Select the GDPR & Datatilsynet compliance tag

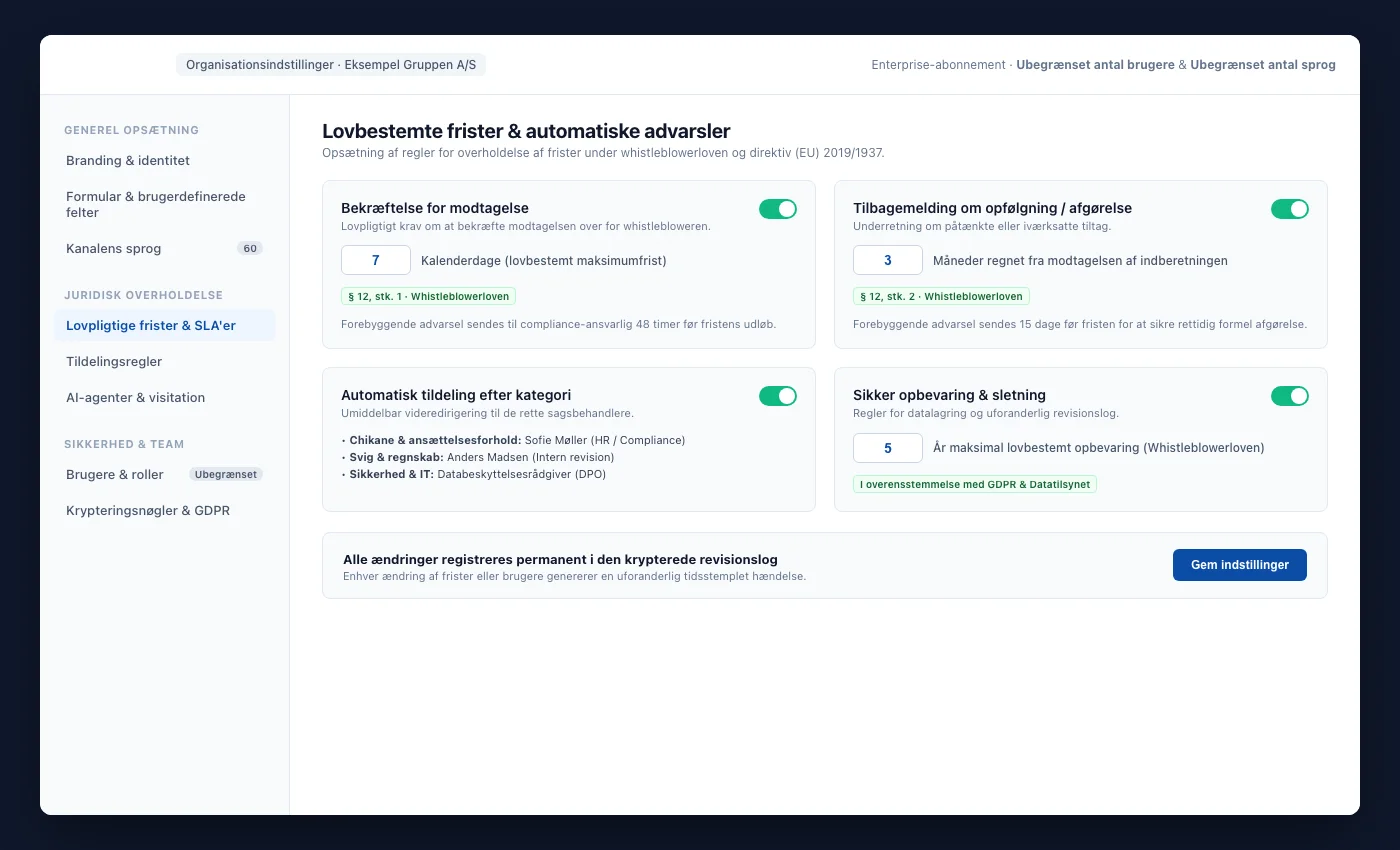pyautogui.click(x=975, y=484)
